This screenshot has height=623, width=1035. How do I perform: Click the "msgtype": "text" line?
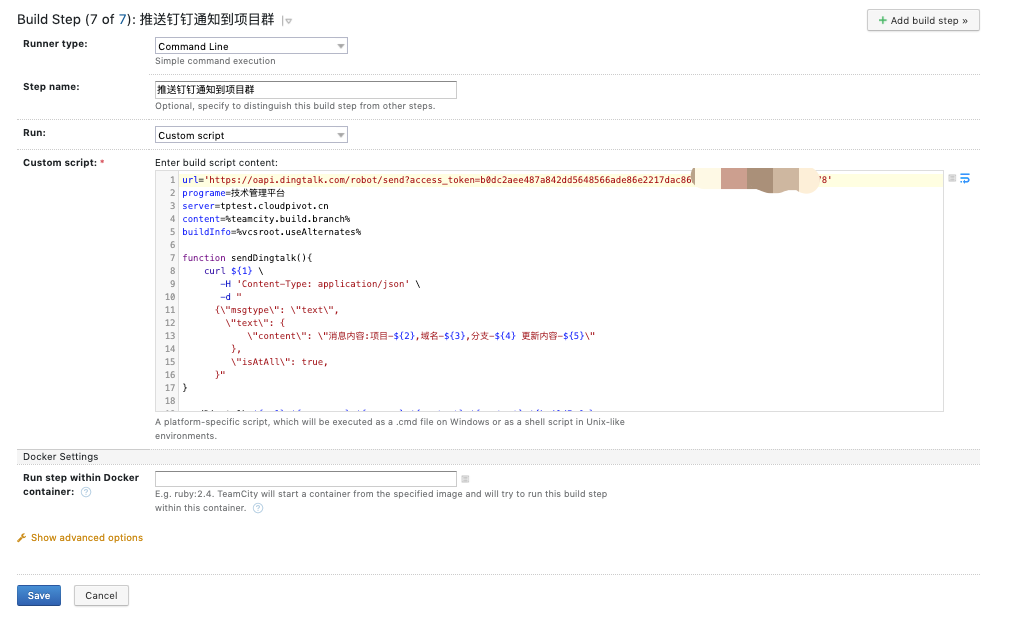point(277,310)
